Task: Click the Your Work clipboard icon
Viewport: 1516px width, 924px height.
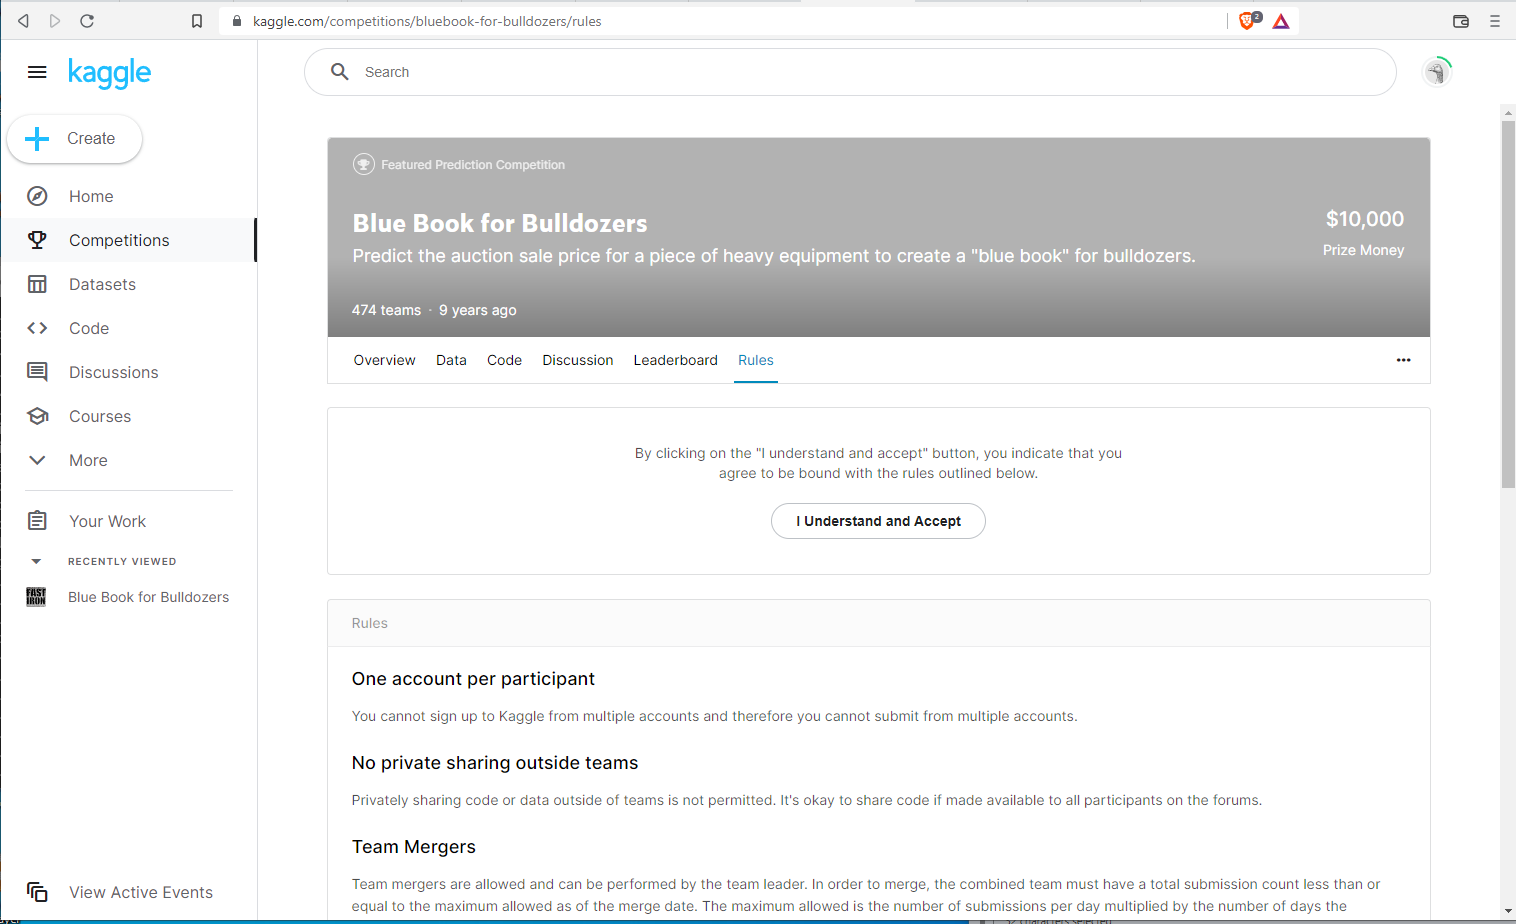Action: [37, 521]
